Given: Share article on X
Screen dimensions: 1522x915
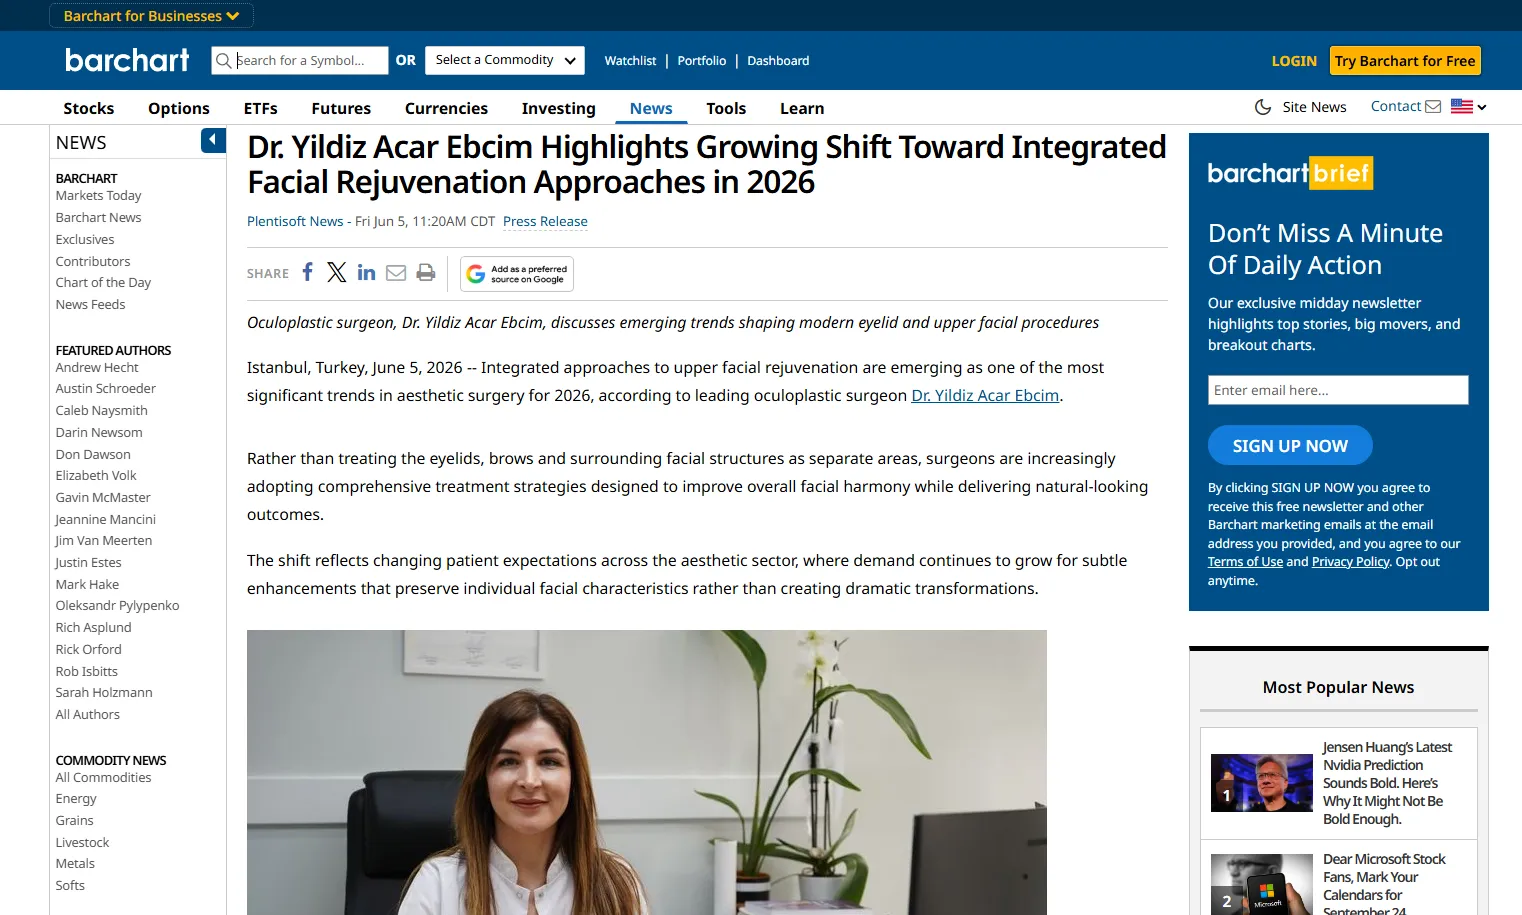Looking at the screenshot, I should [x=337, y=272].
